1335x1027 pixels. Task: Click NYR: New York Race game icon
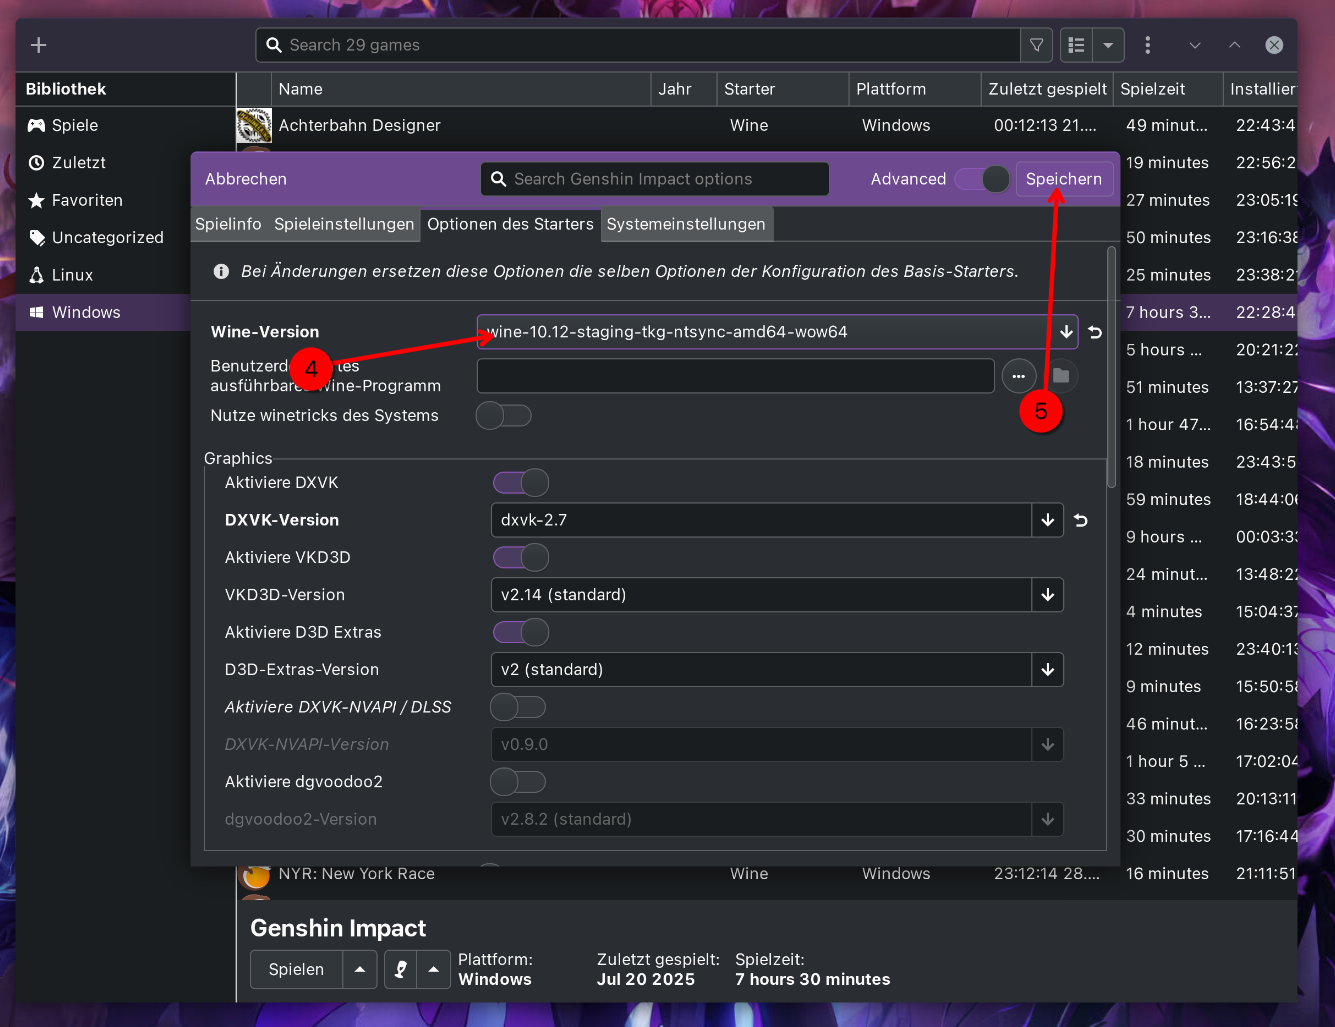[x=256, y=875]
